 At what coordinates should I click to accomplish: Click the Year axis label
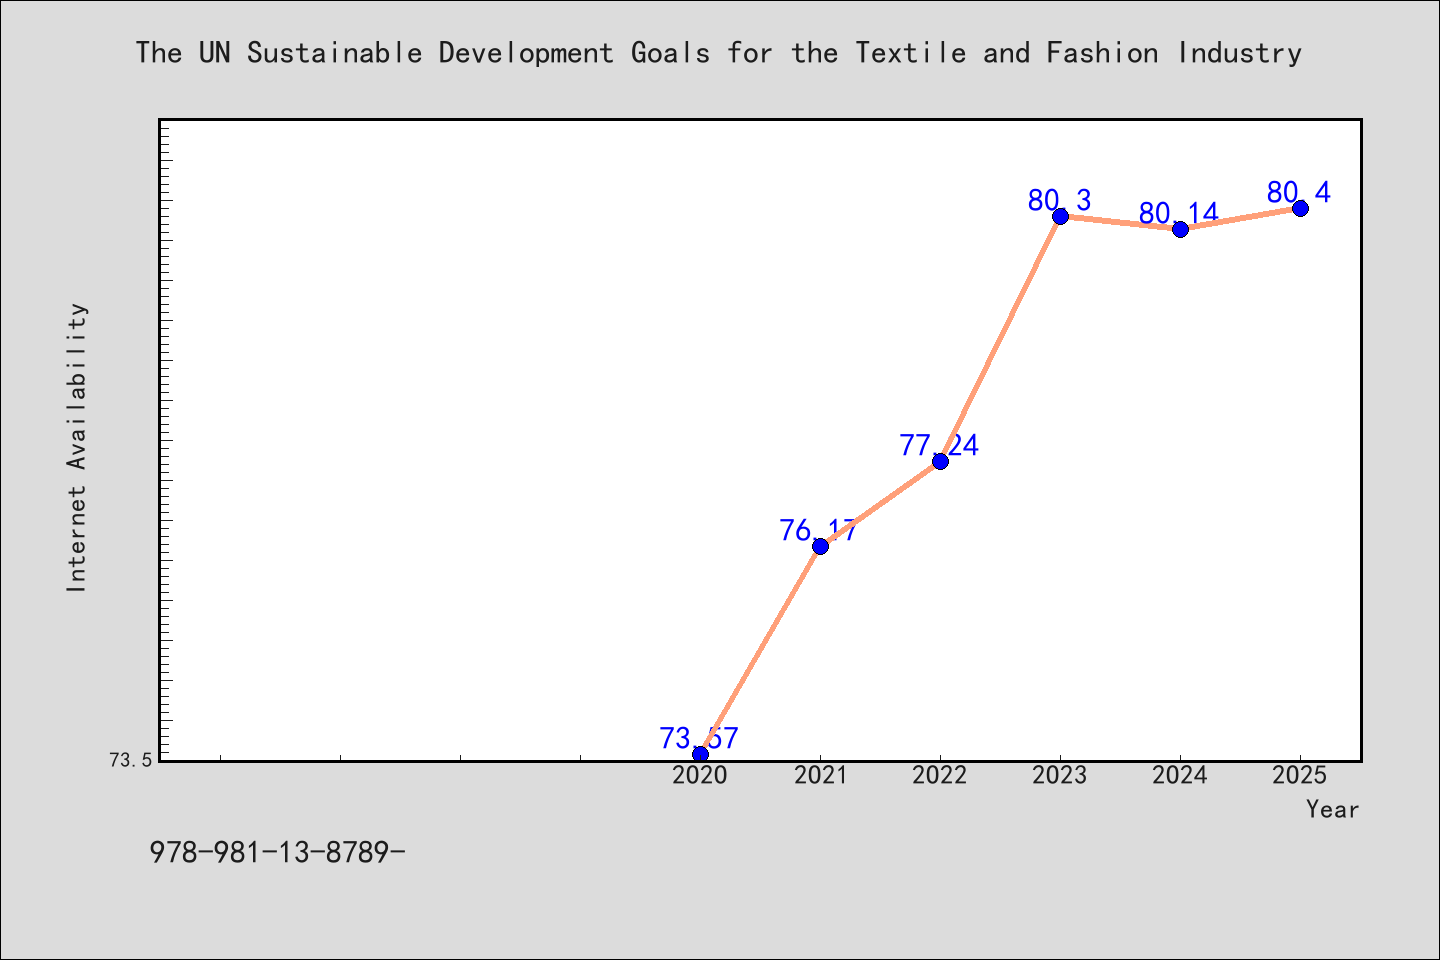coord(1333,810)
